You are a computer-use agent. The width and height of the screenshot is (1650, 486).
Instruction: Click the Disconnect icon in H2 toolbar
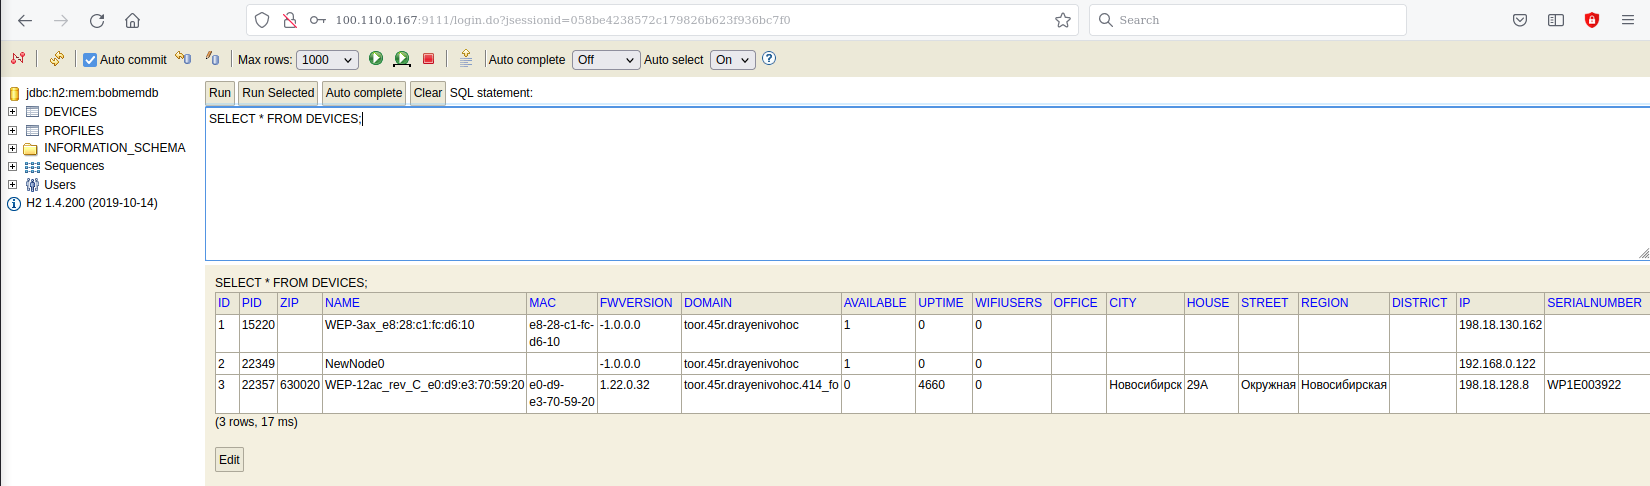tap(18, 59)
